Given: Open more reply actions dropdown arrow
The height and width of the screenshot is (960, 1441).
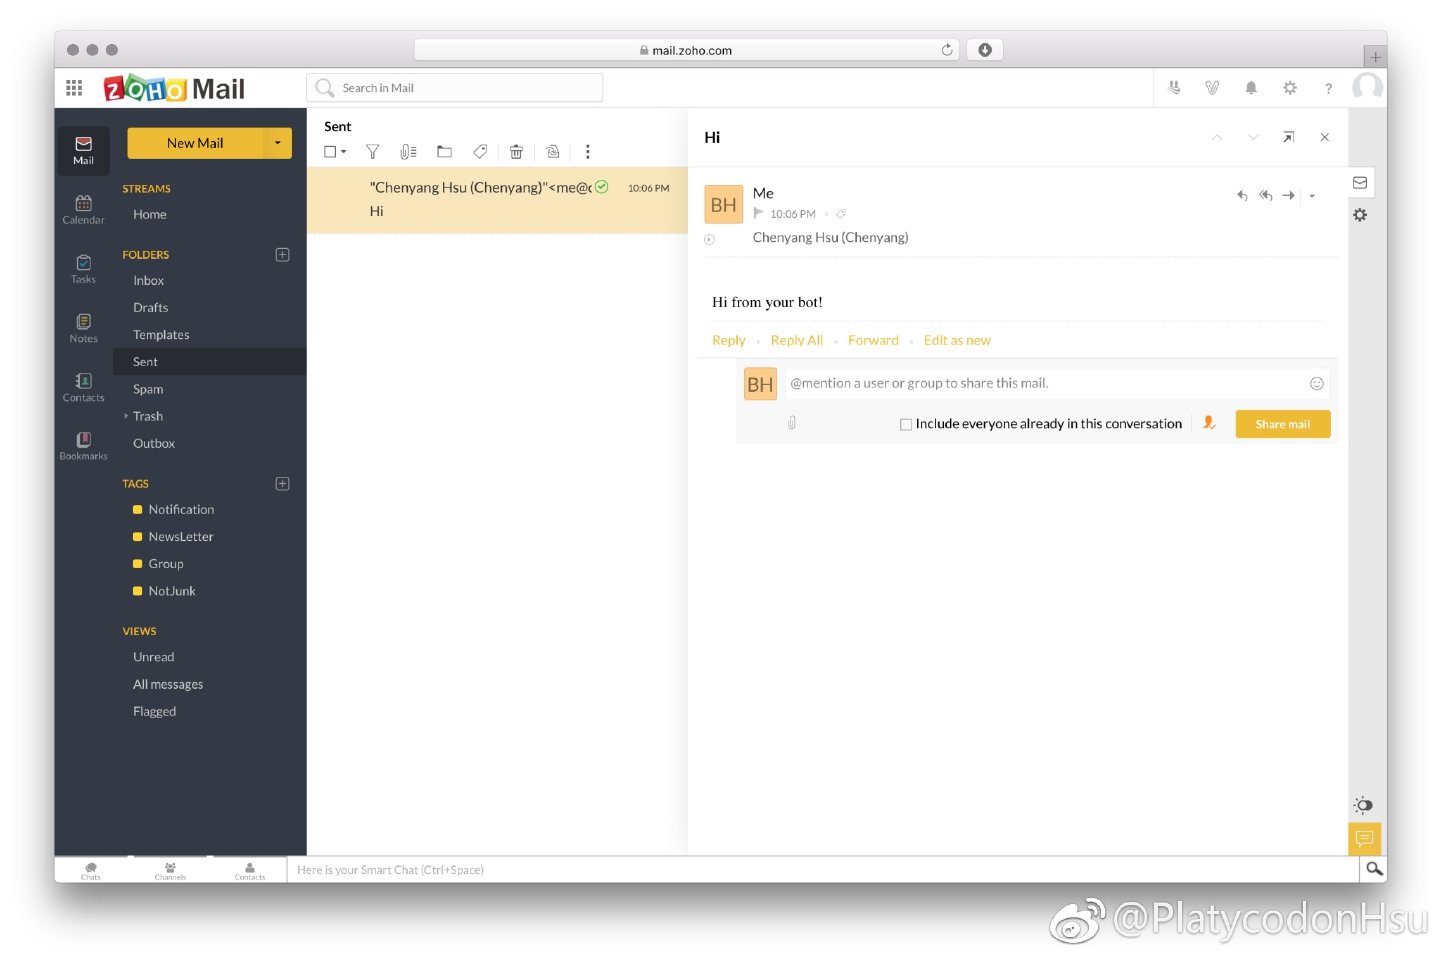Looking at the screenshot, I should (1312, 196).
